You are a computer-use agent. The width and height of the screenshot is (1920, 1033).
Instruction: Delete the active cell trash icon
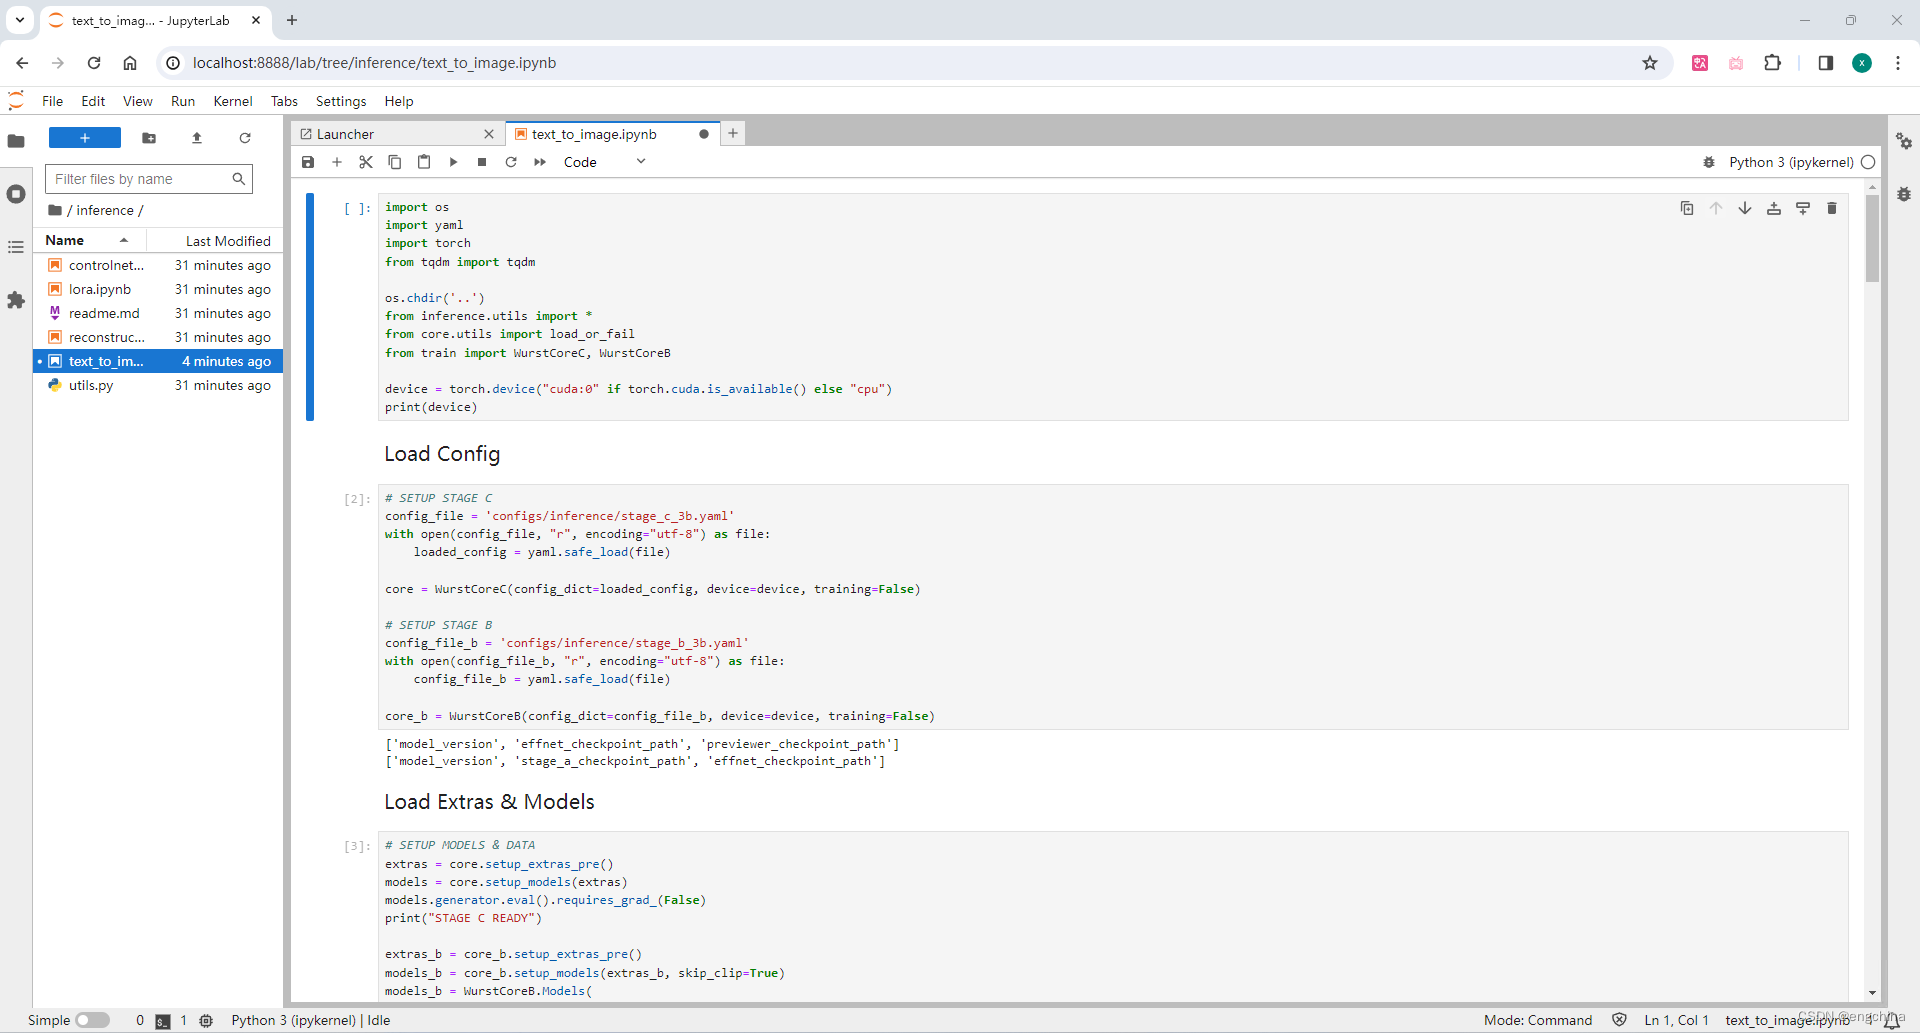tap(1832, 208)
